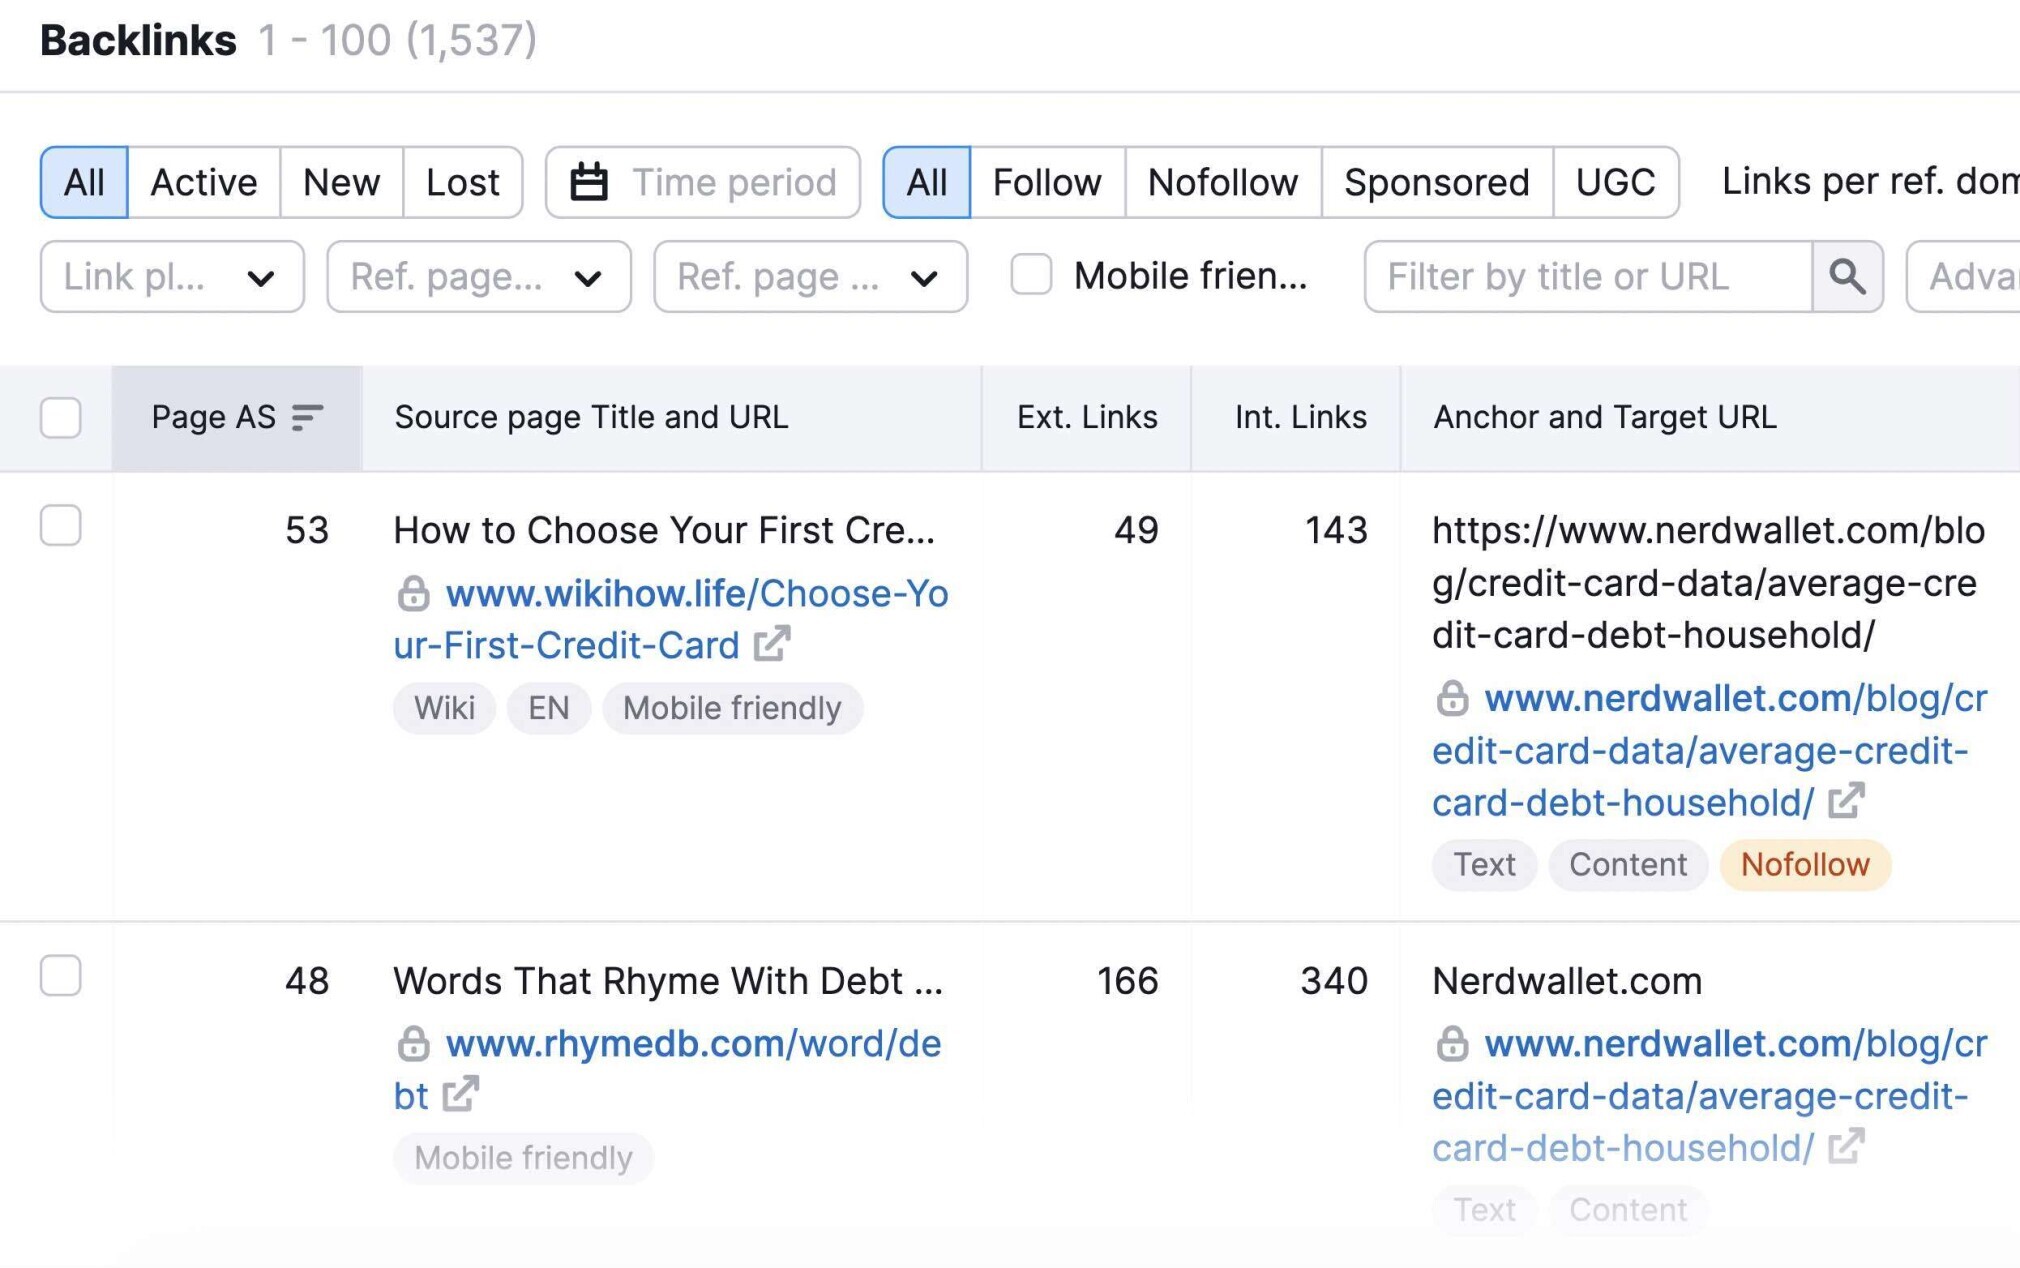Open the first Ref. page dropdown
Image resolution: width=2020 pixels, height=1268 pixels.
[479, 277]
